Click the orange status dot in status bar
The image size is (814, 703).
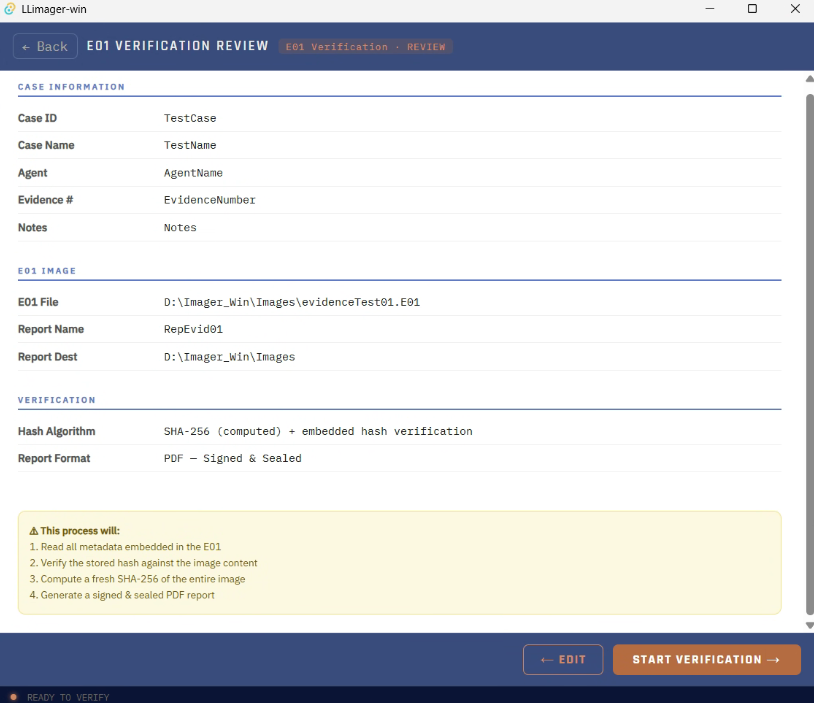(x=13, y=697)
